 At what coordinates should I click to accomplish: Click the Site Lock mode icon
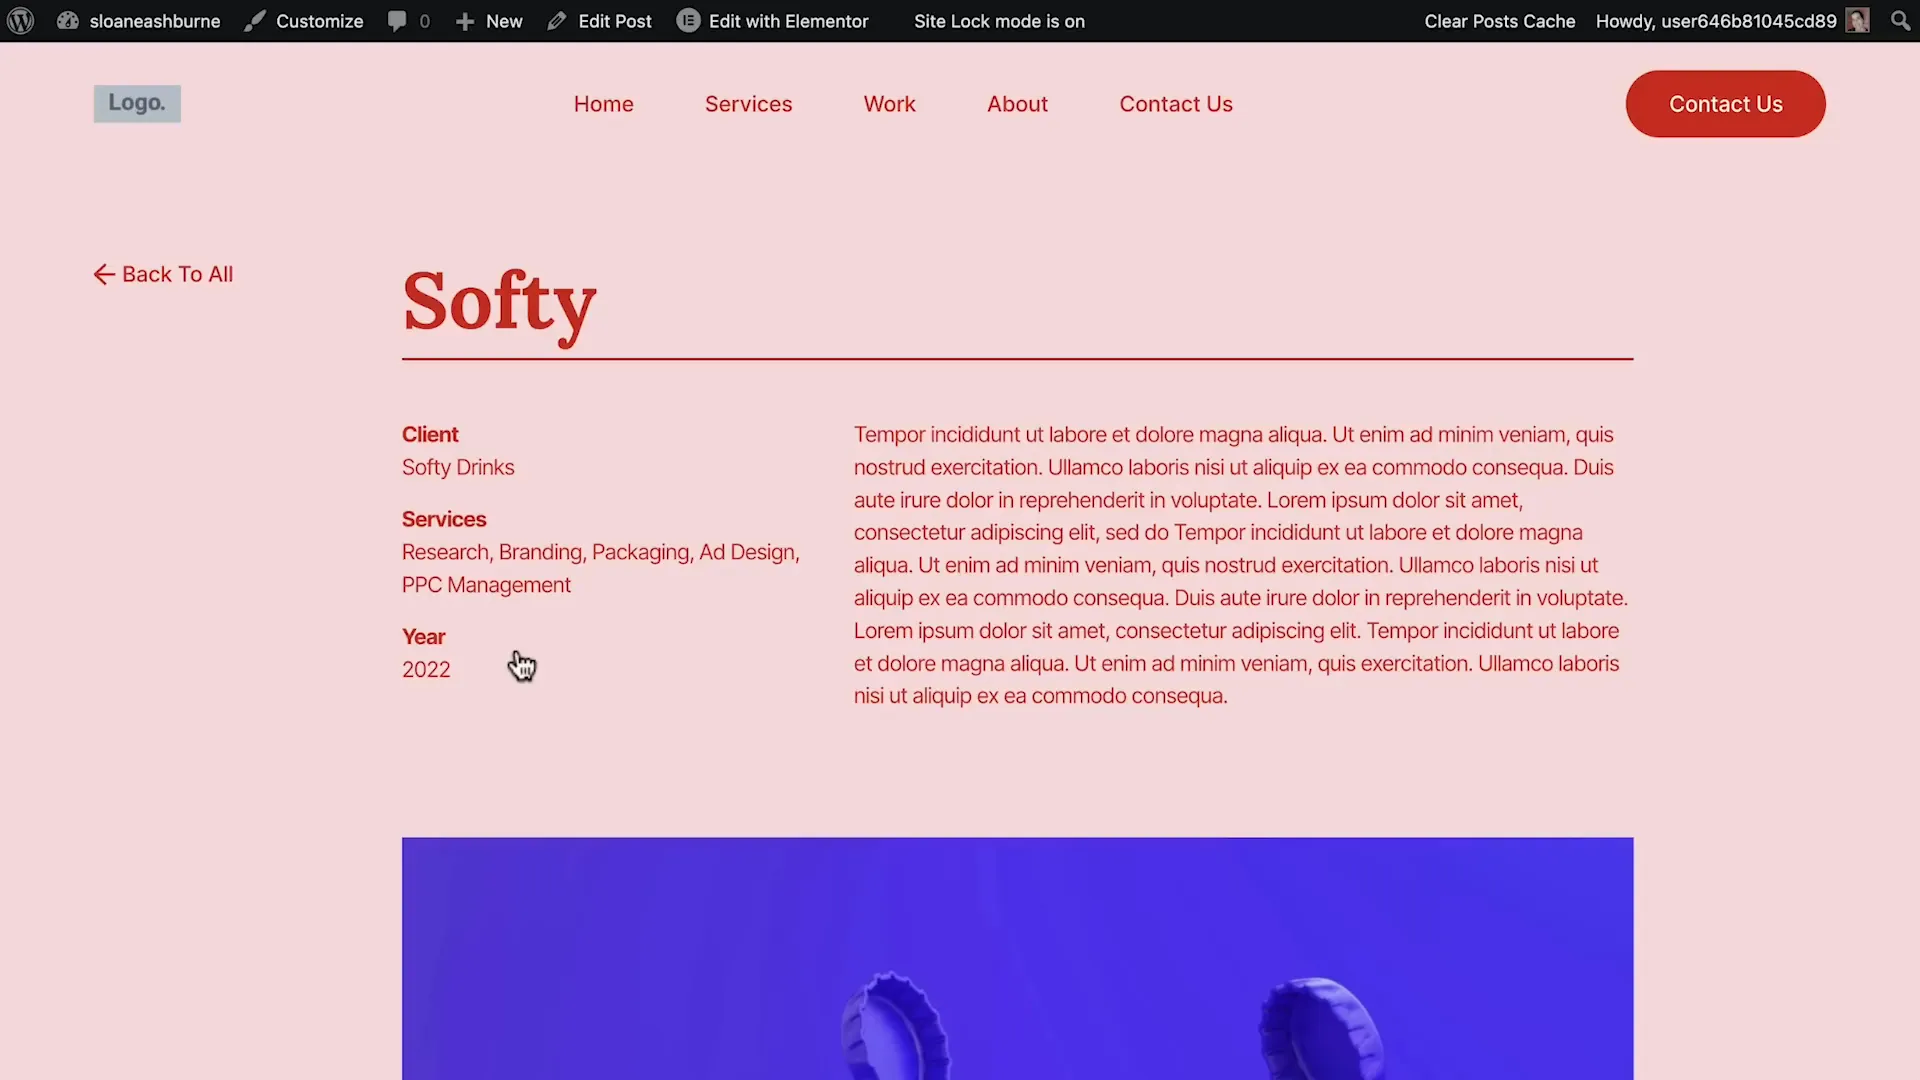[998, 20]
